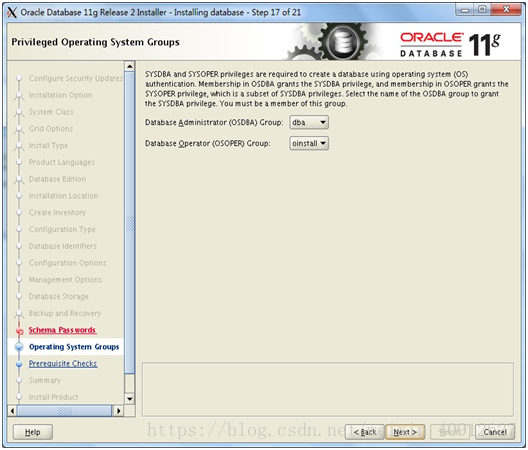
Task: Click the Configuration Type step text
Action: (62, 230)
